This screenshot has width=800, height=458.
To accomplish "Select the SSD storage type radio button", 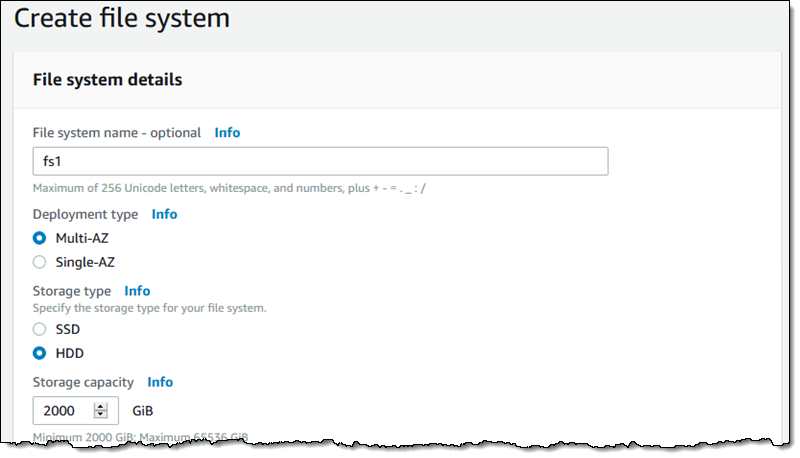I will (39, 329).
